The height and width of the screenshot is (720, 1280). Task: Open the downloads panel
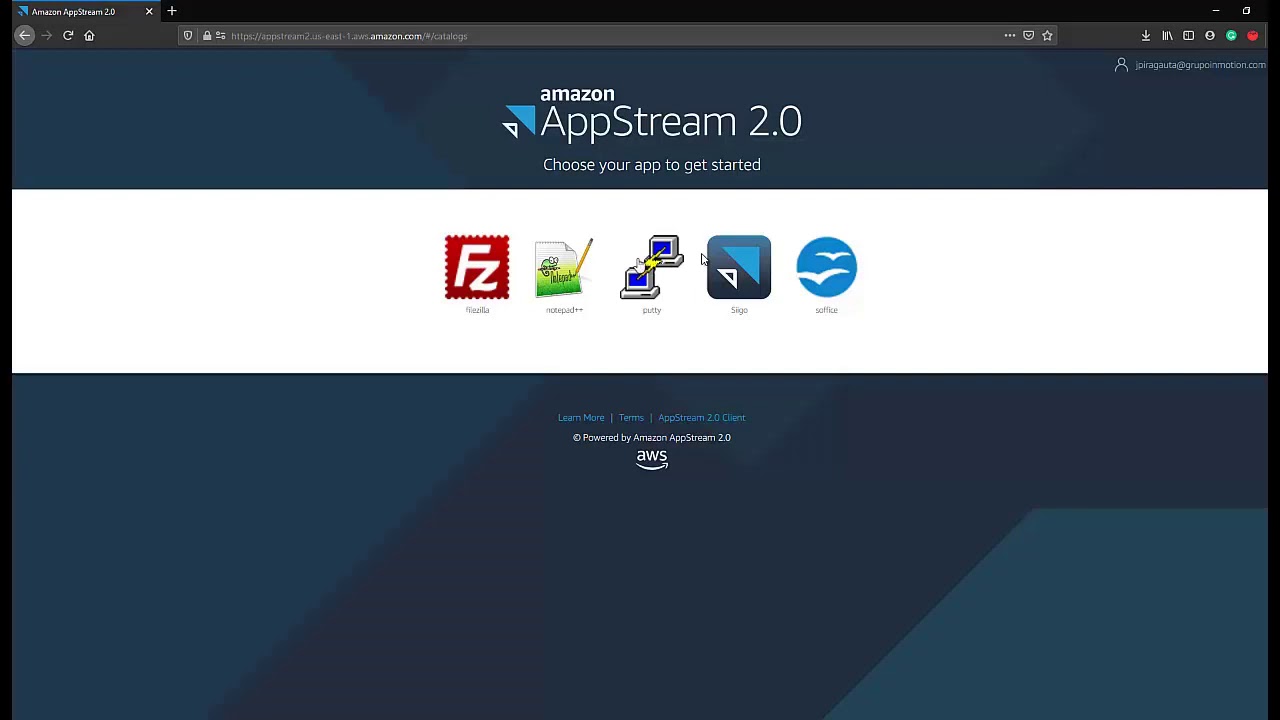click(x=1146, y=36)
